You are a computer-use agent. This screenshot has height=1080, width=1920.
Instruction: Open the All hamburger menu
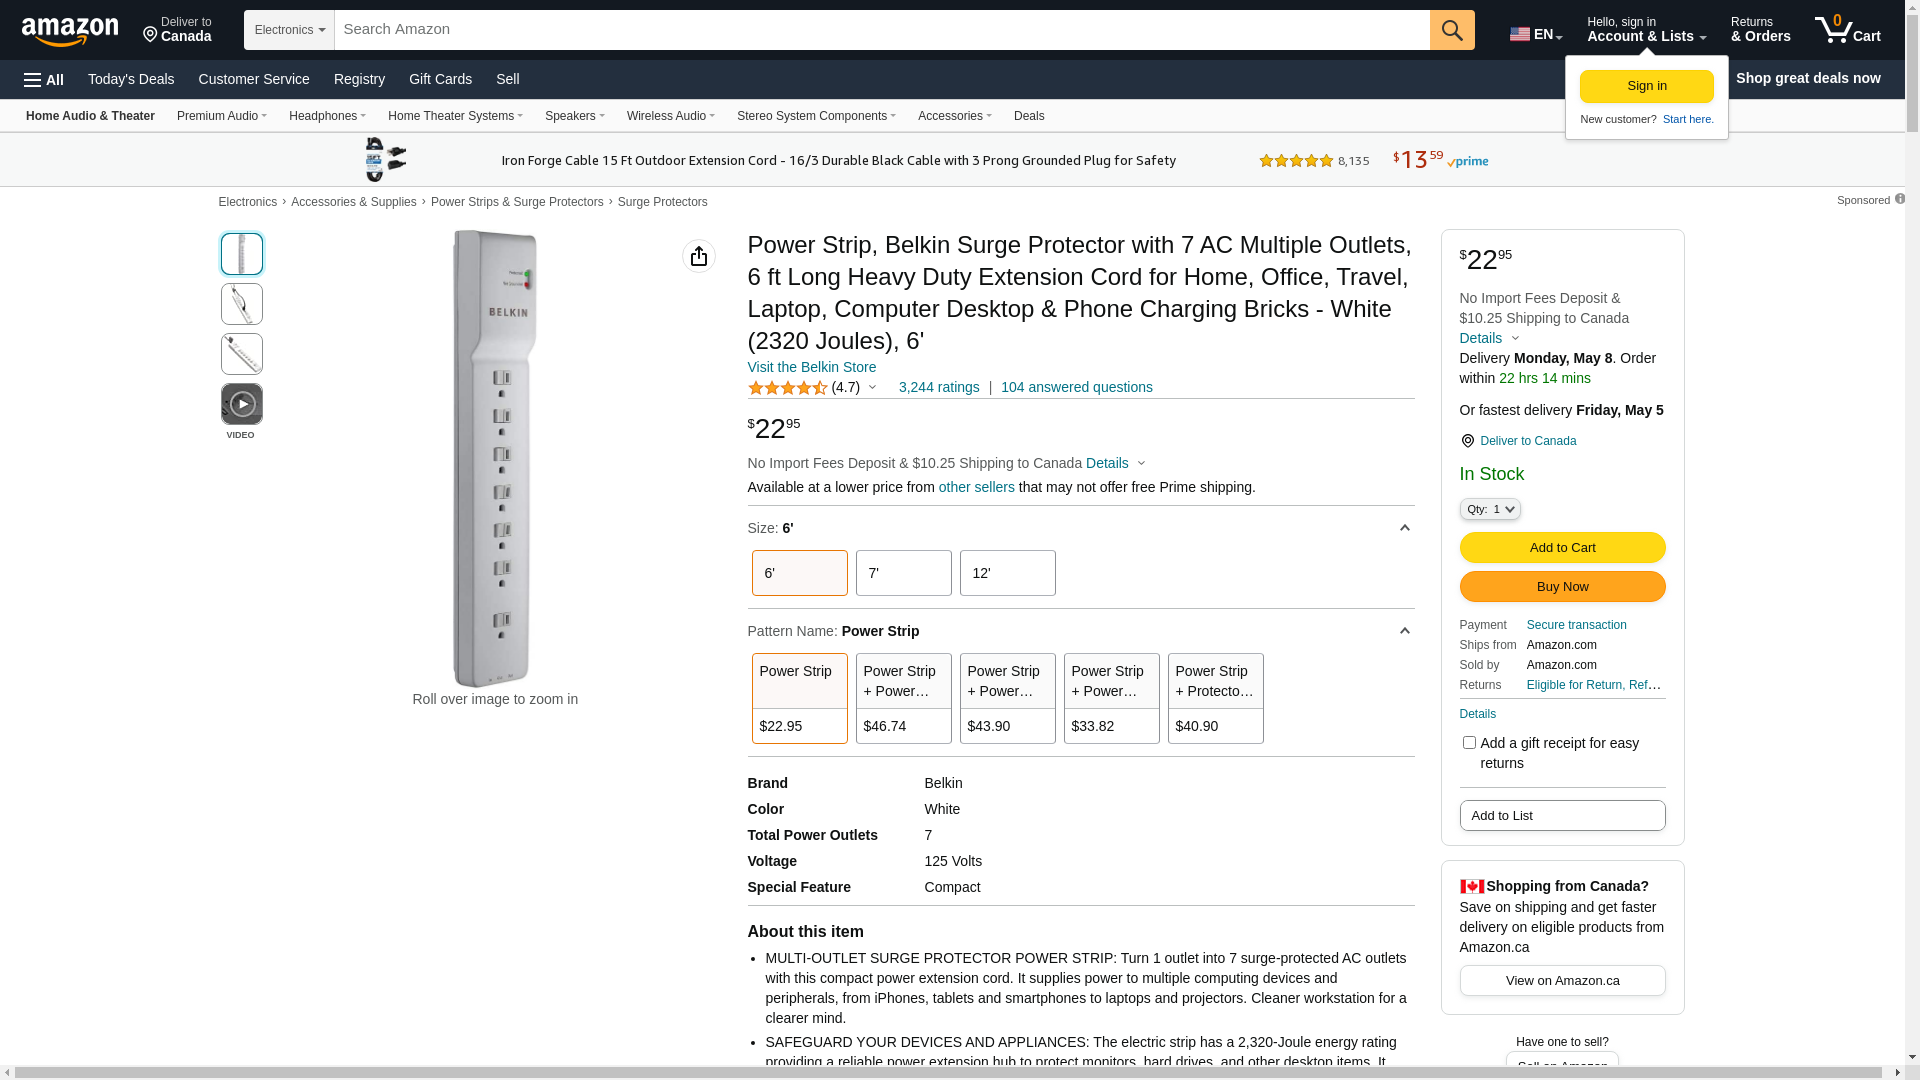pos(44,79)
